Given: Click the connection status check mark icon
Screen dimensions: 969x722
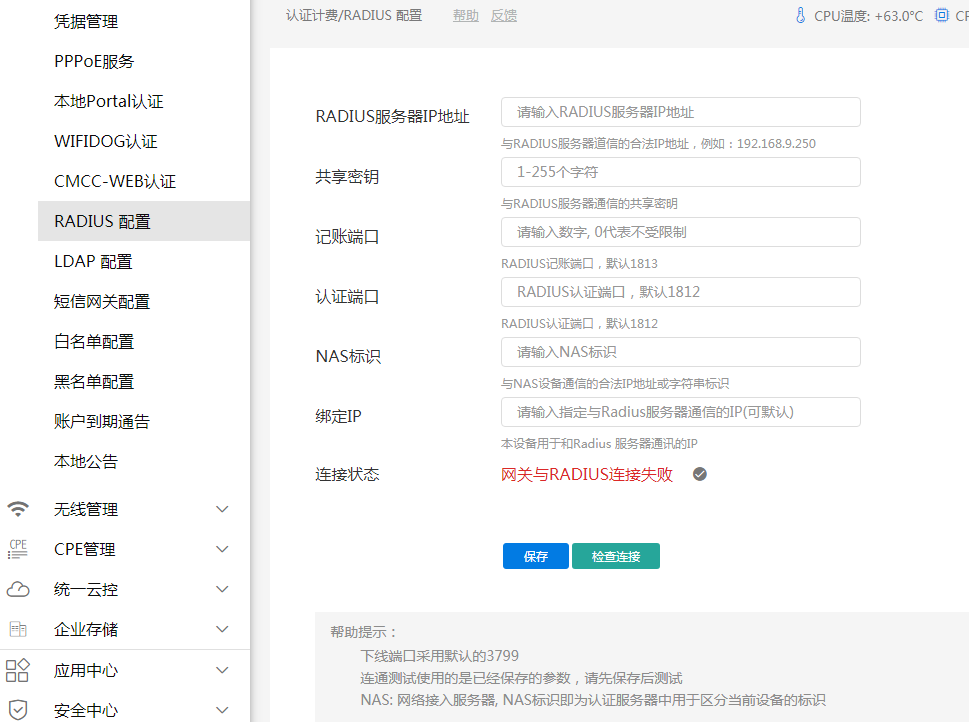Looking at the screenshot, I should (700, 474).
